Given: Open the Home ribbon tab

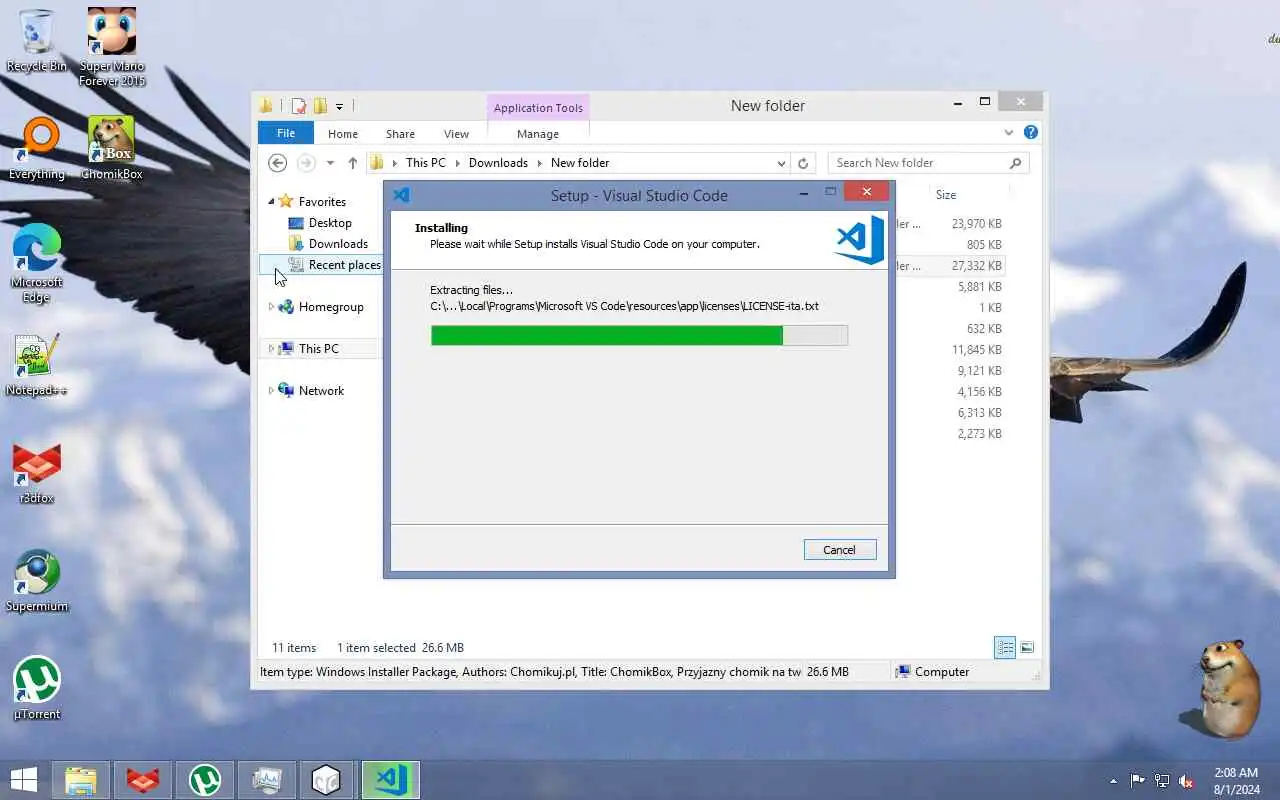Looking at the screenshot, I should (343, 133).
